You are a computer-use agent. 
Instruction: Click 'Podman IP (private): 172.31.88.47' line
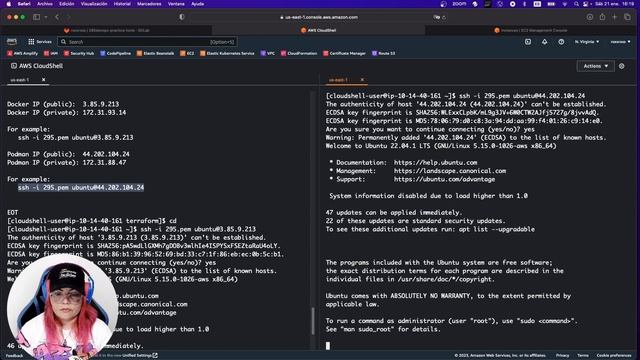click(67, 162)
